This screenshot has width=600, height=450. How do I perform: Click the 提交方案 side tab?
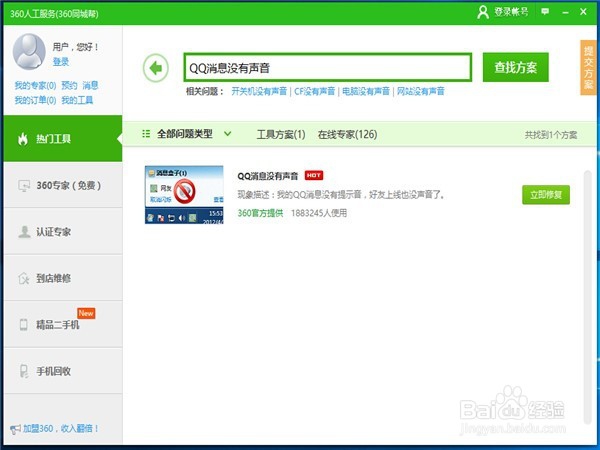tap(588, 67)
